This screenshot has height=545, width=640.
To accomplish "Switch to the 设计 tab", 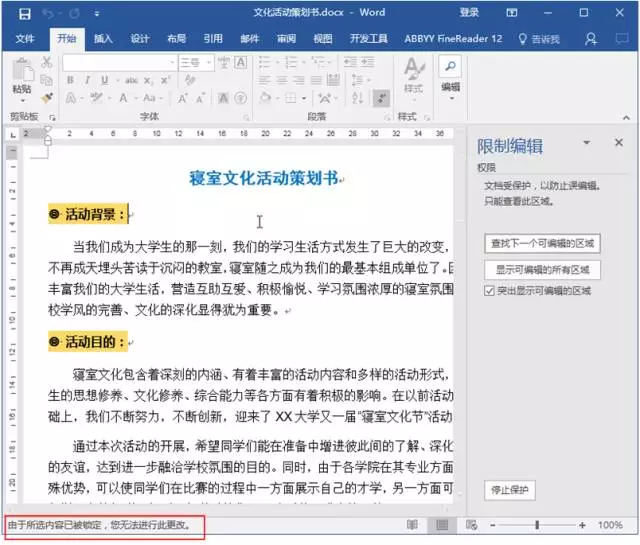I will [x=140, y=39].
